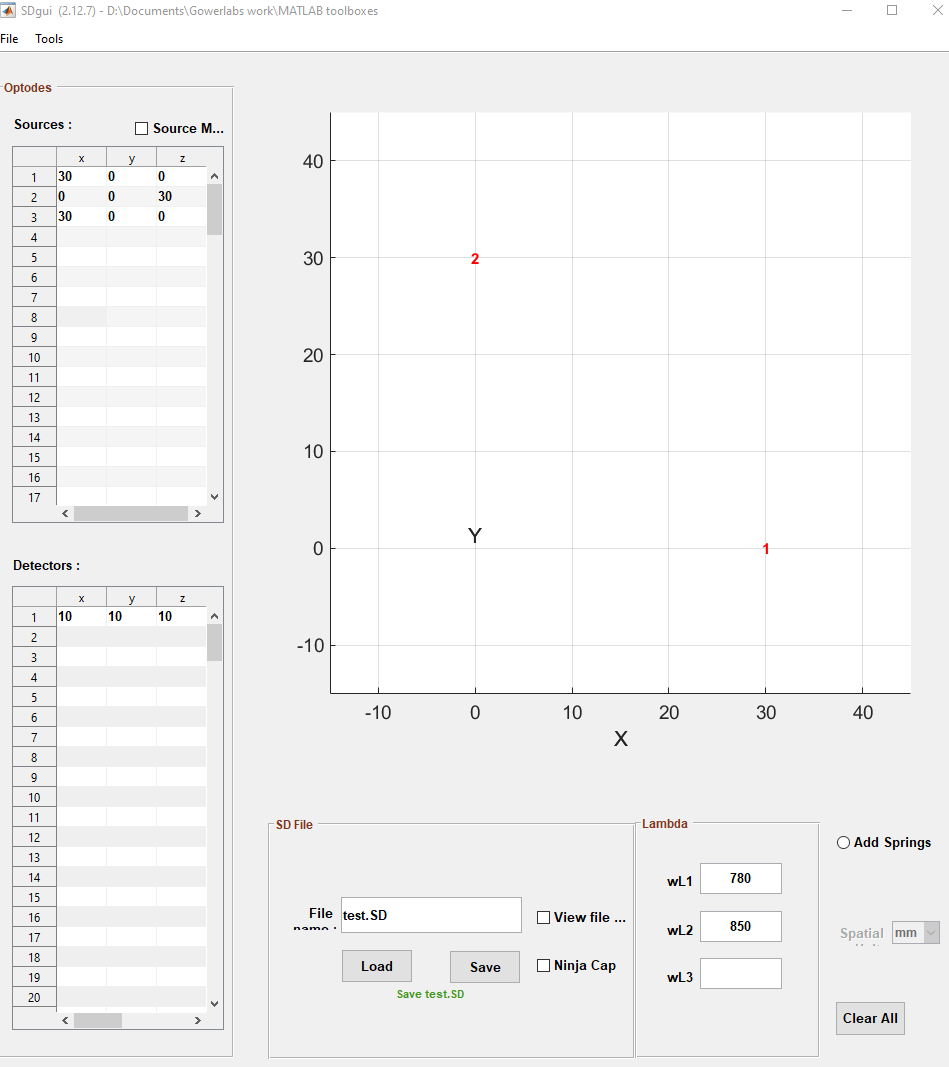The image size is (949, 1067).
Task: Click Detectors row 1 x cell 10
Action: tap(82, 617)
